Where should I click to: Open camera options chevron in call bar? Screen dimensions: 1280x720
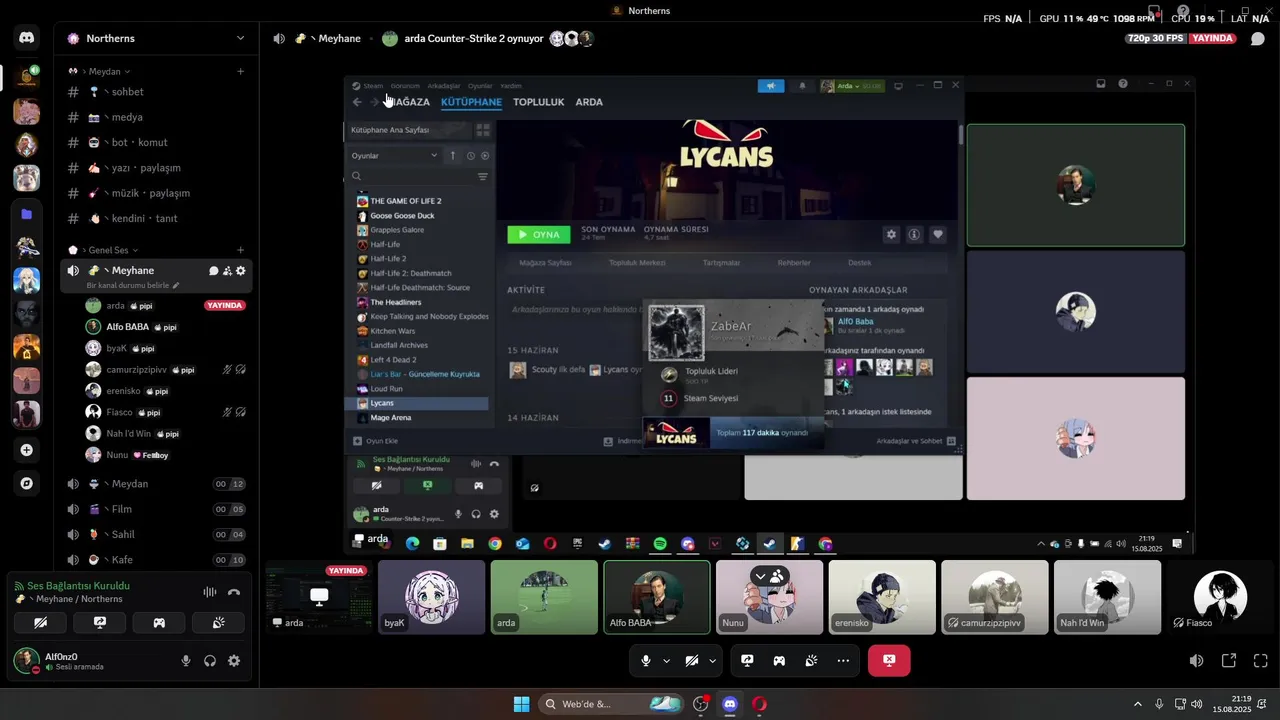click(712, 661)
